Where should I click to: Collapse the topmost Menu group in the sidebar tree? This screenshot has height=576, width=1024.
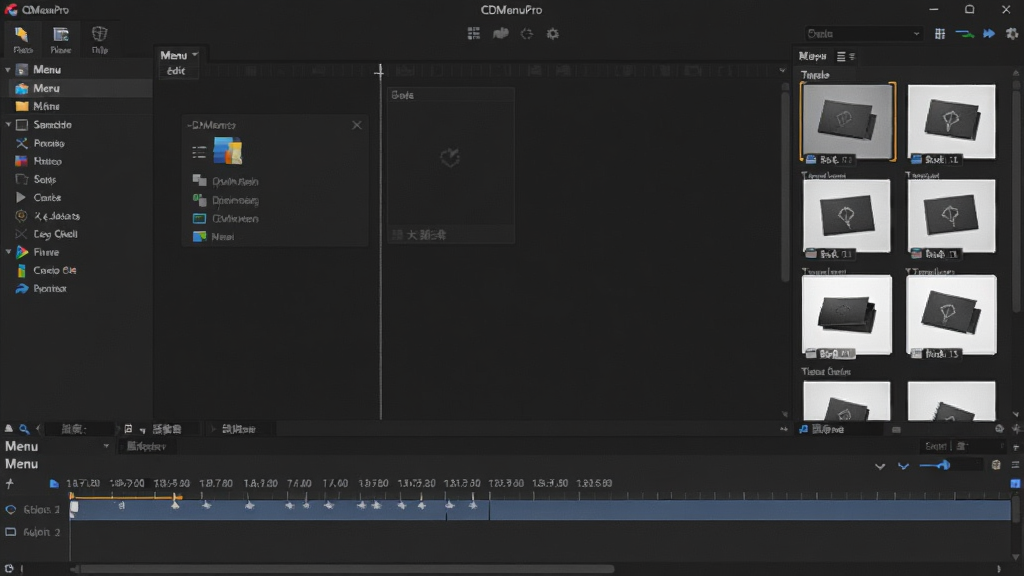[8, 69]
